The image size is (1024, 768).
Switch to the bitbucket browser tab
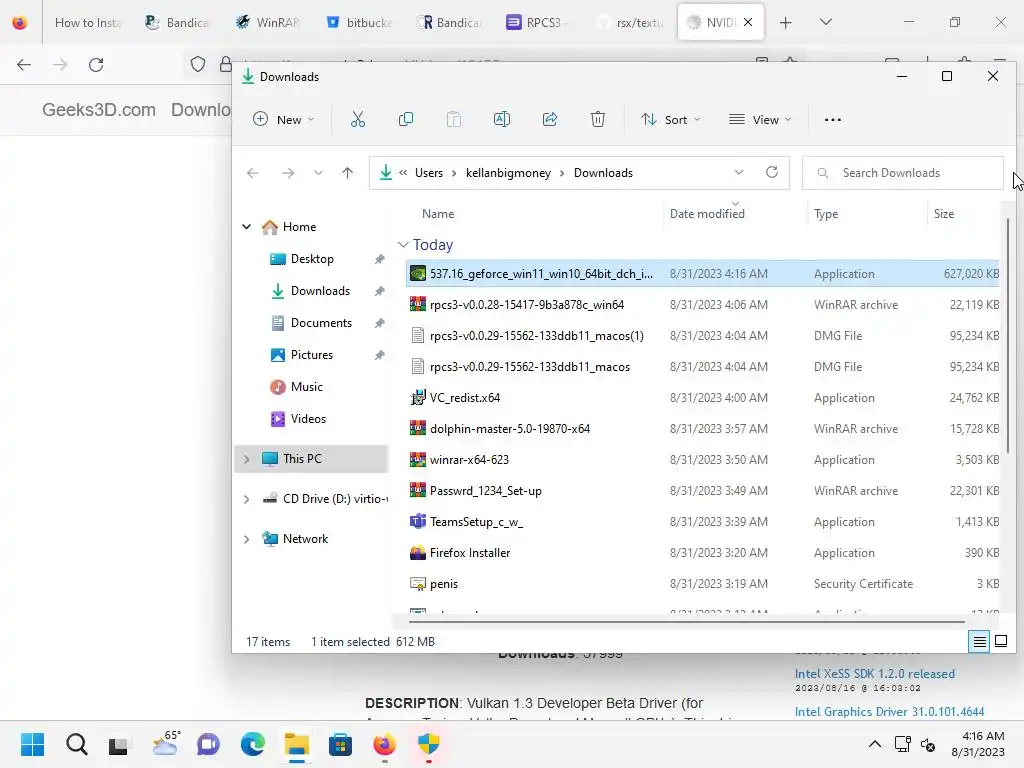tap(360, 22)
